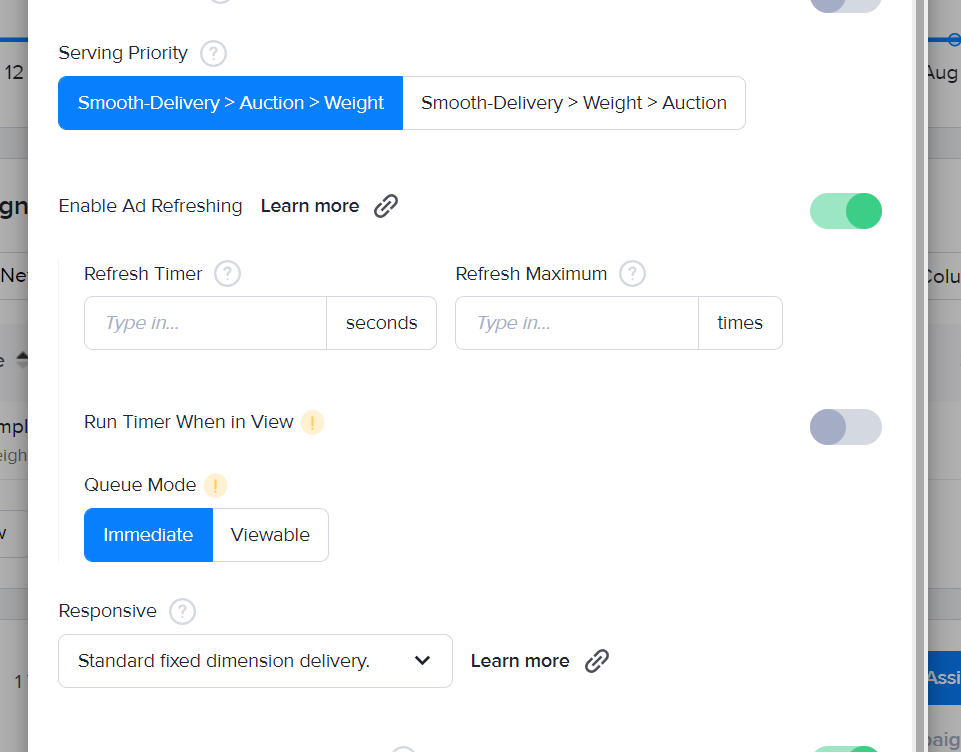
Task: Open the Refresh Timer help tooltip
Action: 227,273
